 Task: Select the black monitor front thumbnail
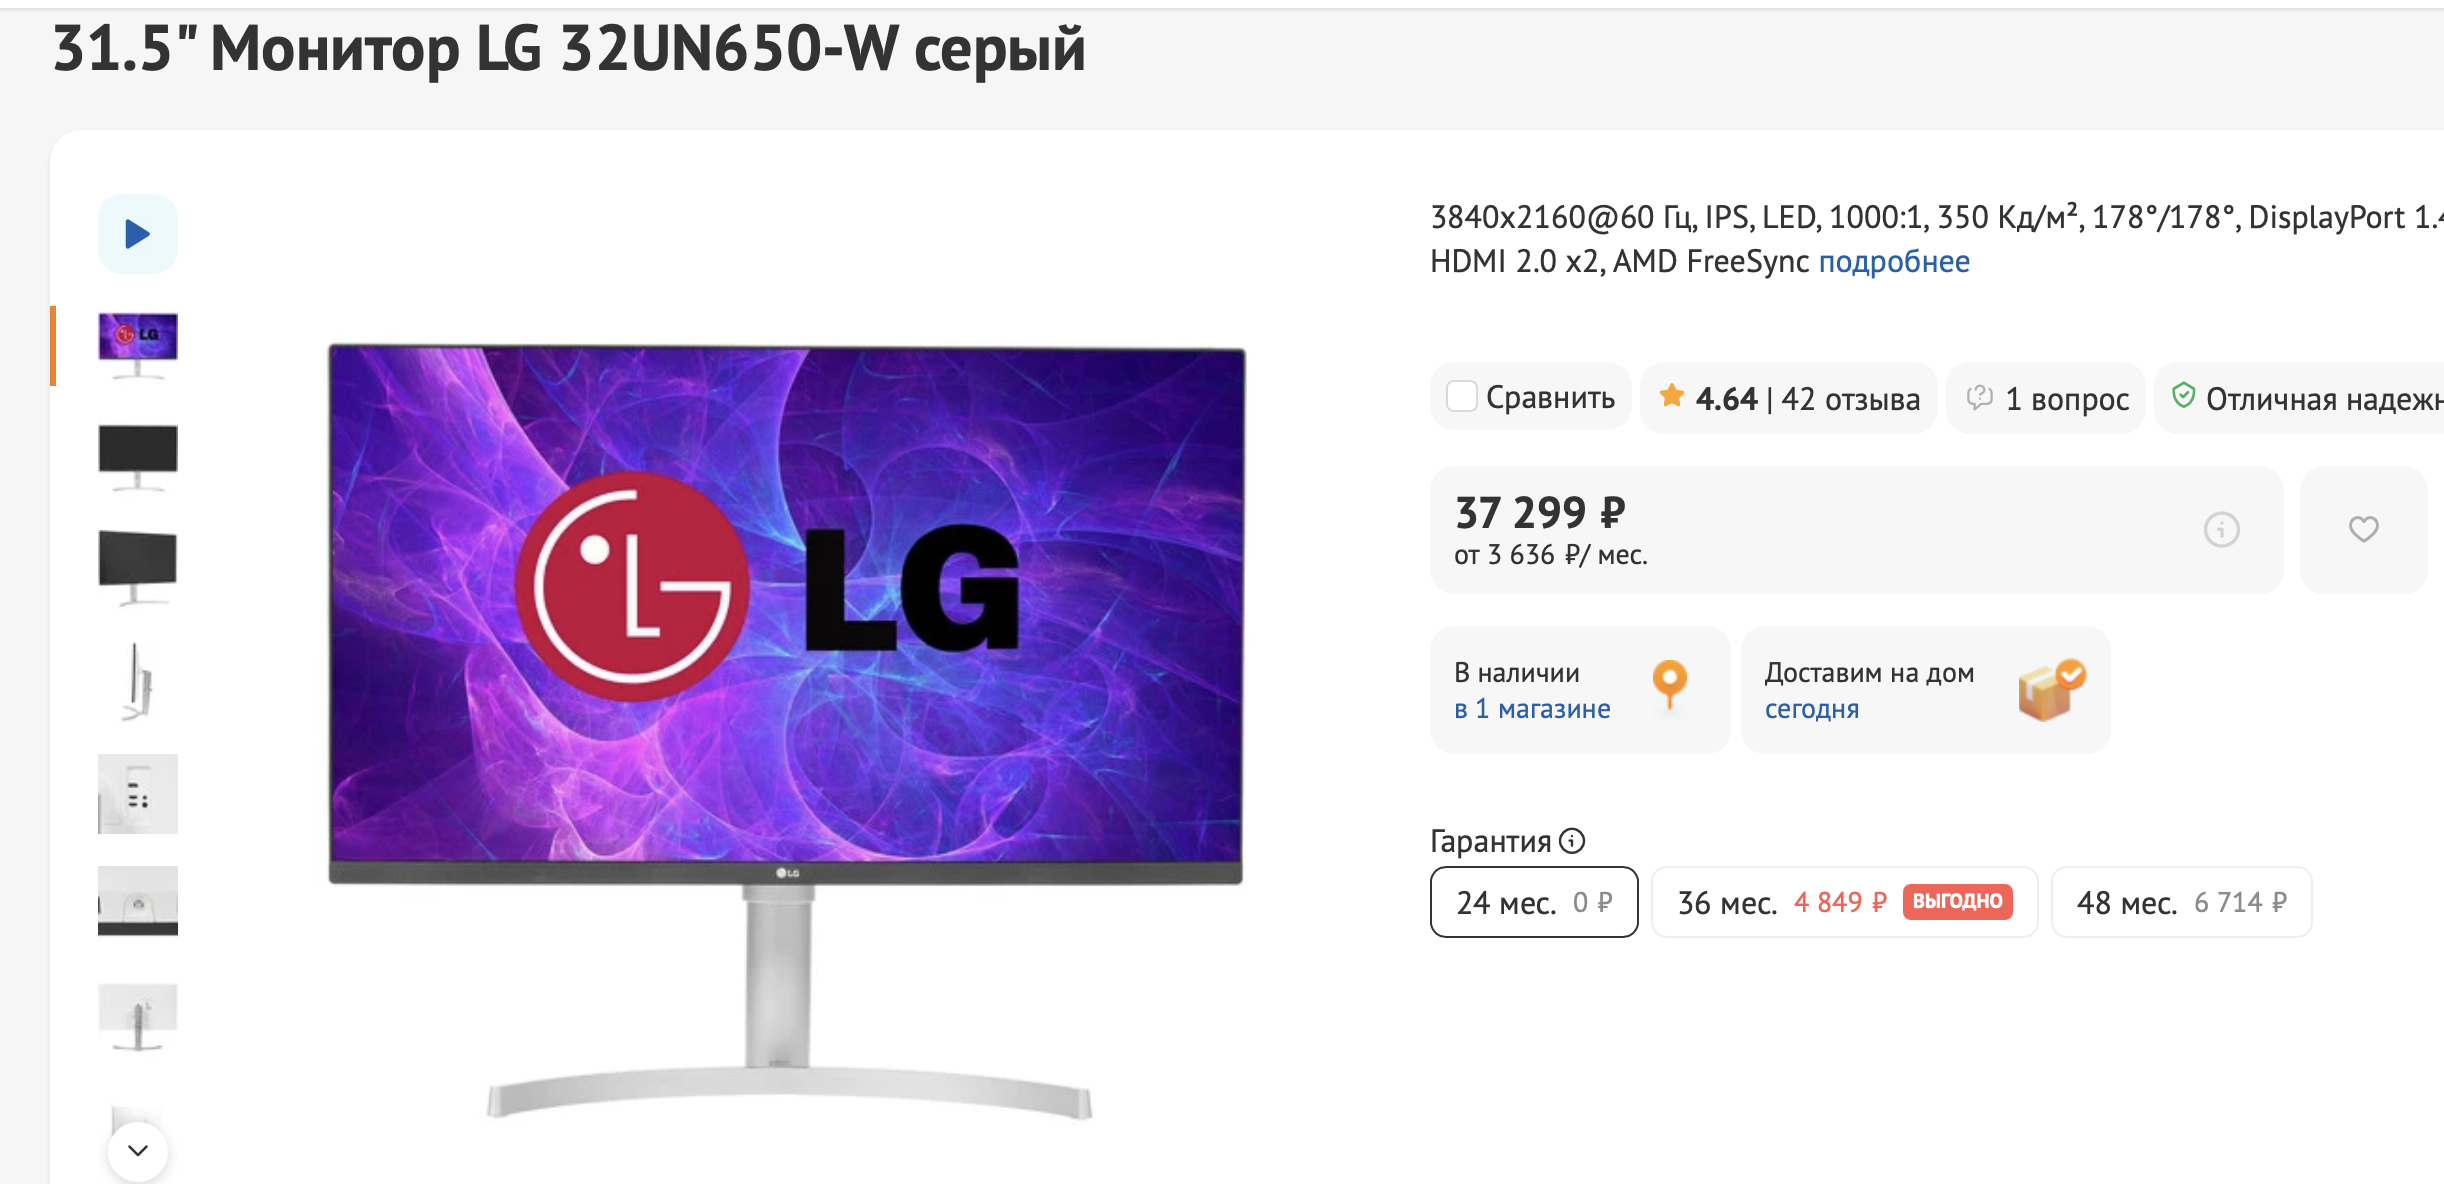138,457
